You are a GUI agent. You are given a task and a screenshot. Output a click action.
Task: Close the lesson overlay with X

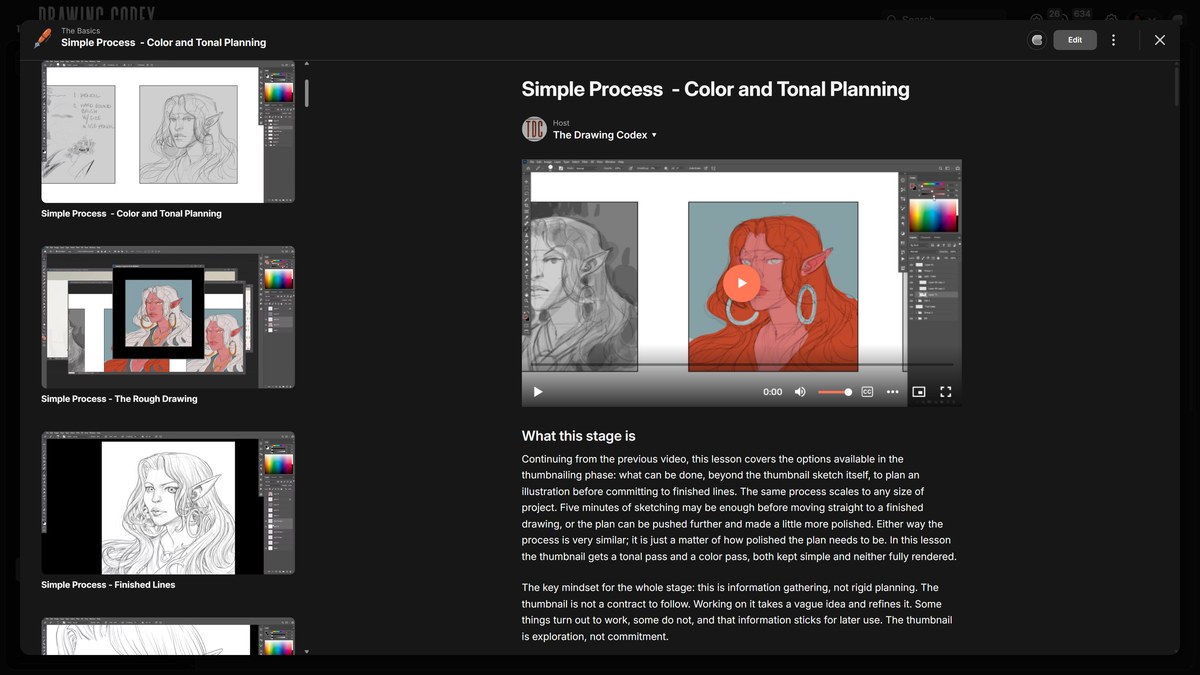(1160, 40)
